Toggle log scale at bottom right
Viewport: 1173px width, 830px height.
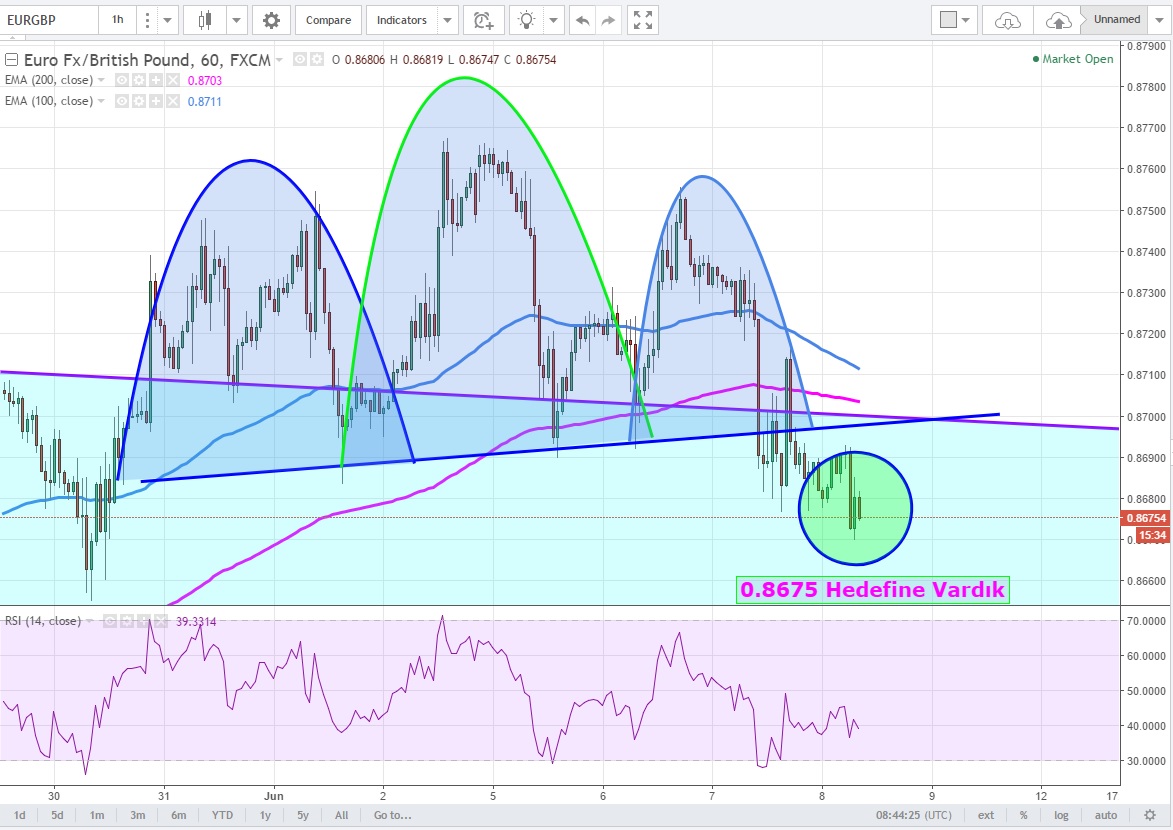pyautogui.click(x=1060, y=815)
